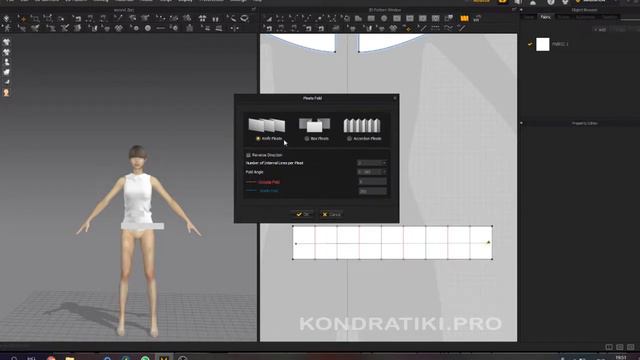640x360 pixels.
Task: Select the highlighted Select/Move tool in 3D toolbar
Action: coord(23,18)
